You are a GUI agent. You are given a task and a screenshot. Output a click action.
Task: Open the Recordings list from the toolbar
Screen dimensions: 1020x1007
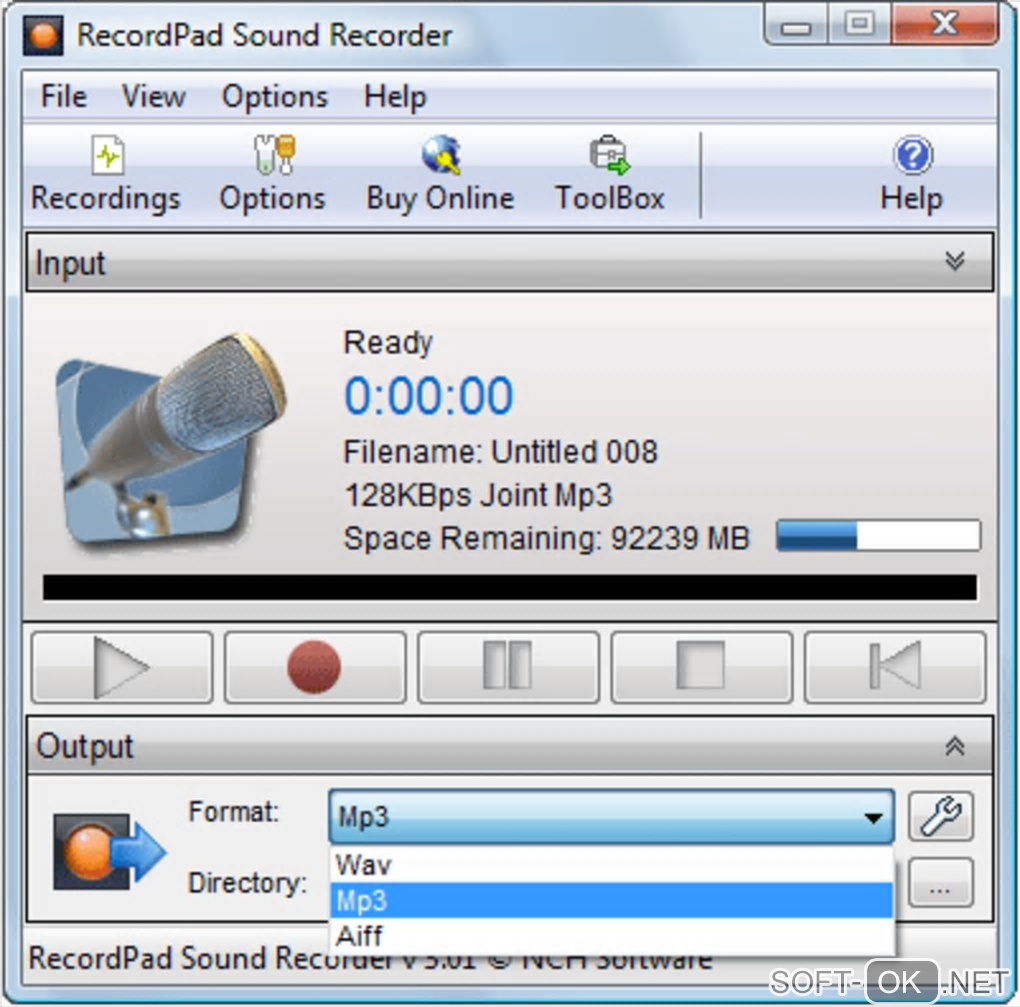(106, 174)
